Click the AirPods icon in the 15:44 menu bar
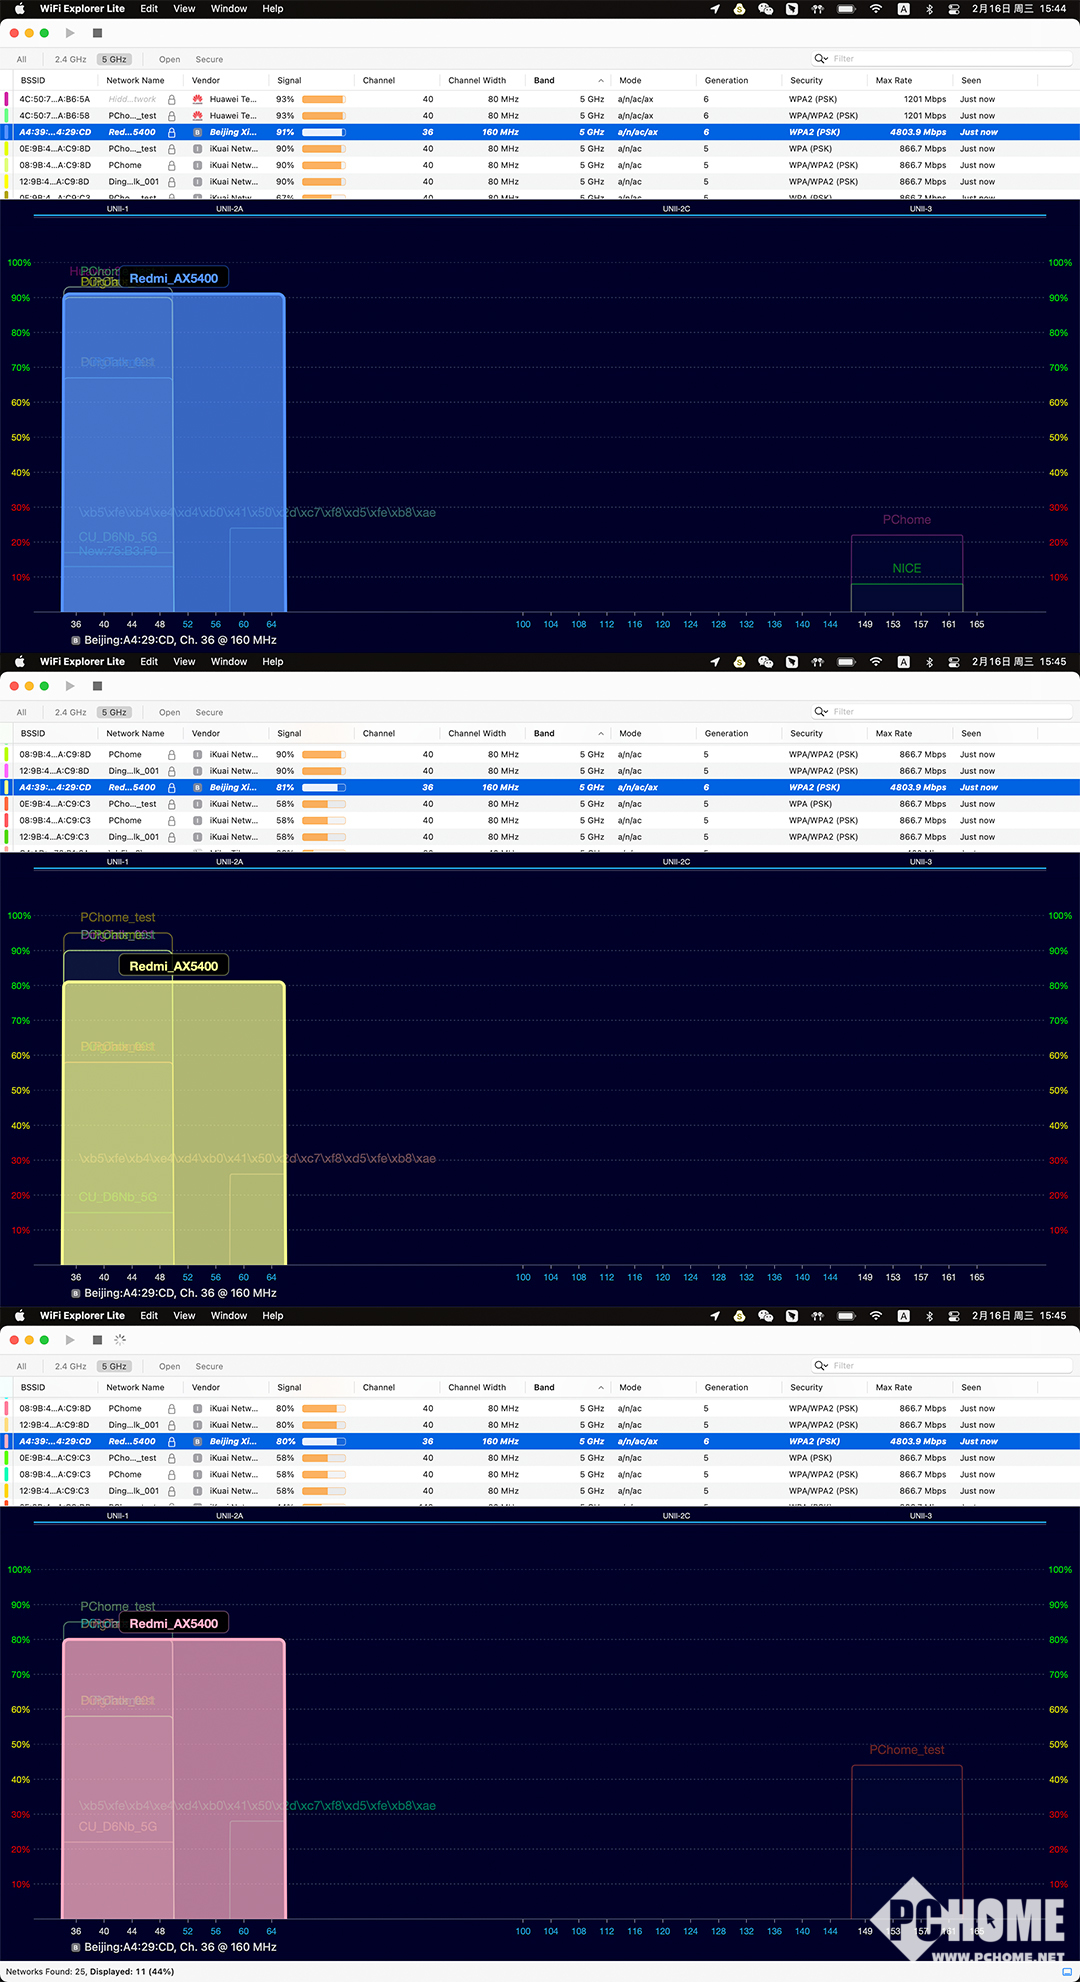1080x1982 pixels. (x=818, y=8)
